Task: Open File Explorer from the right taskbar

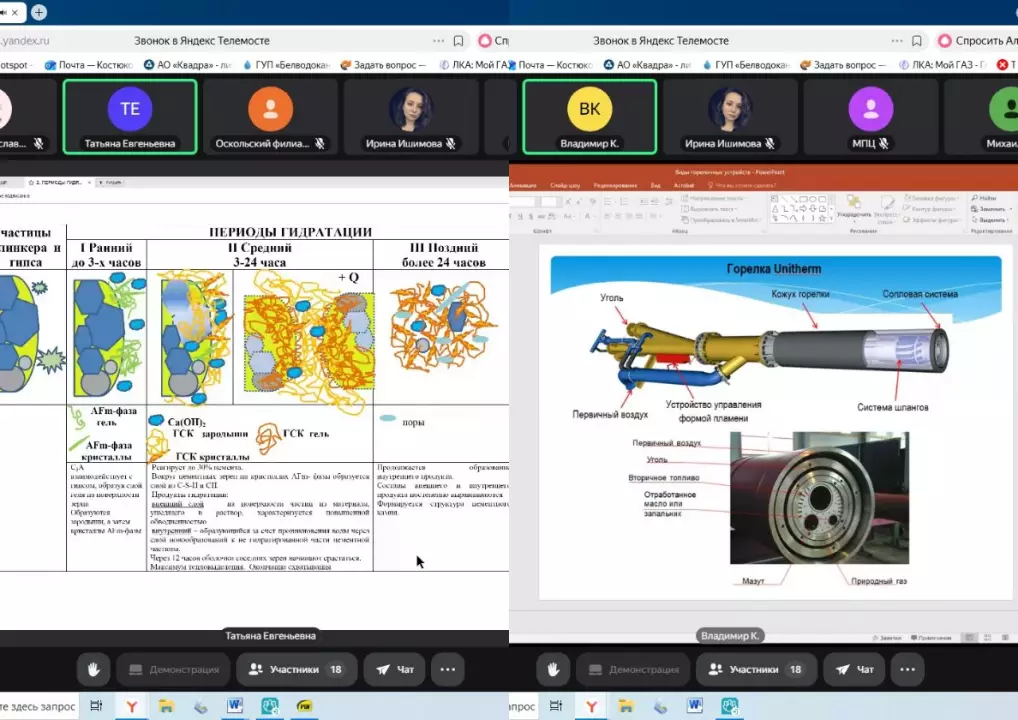Action: click(x=626, y=706)
